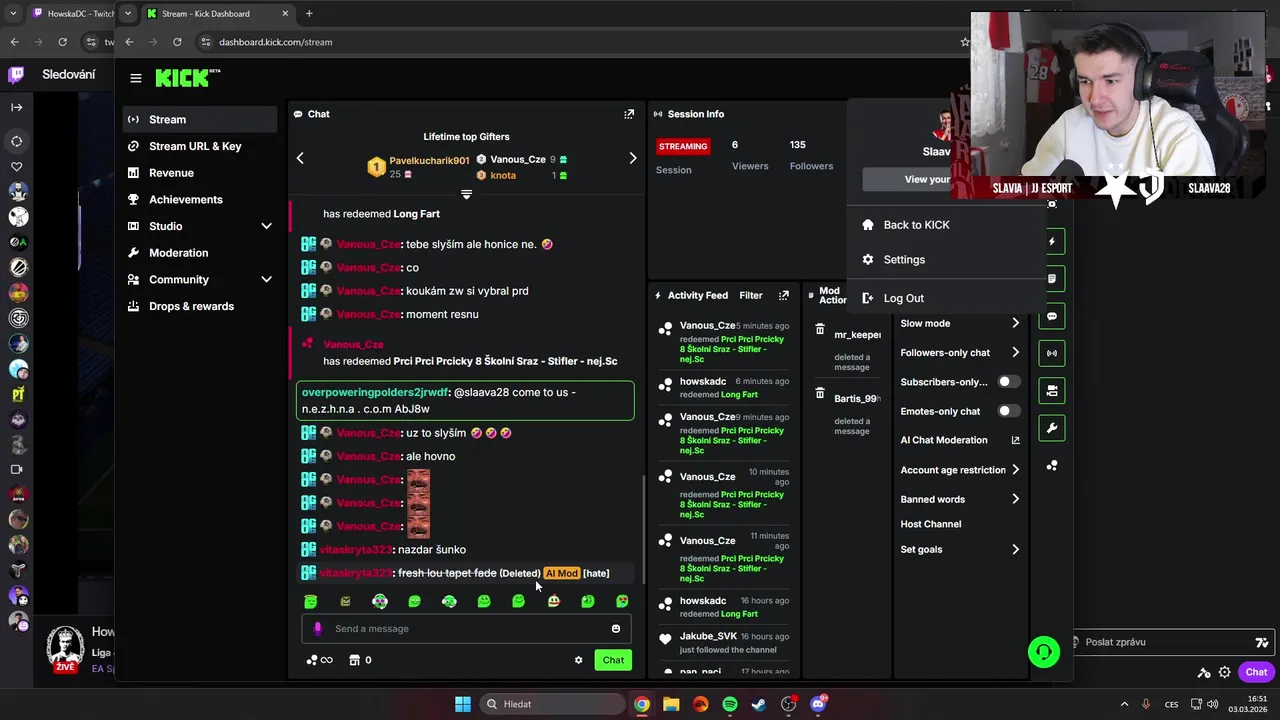Expand the Twitch sidebar arrow icon
1280x720 pixels.
[16, 107]
